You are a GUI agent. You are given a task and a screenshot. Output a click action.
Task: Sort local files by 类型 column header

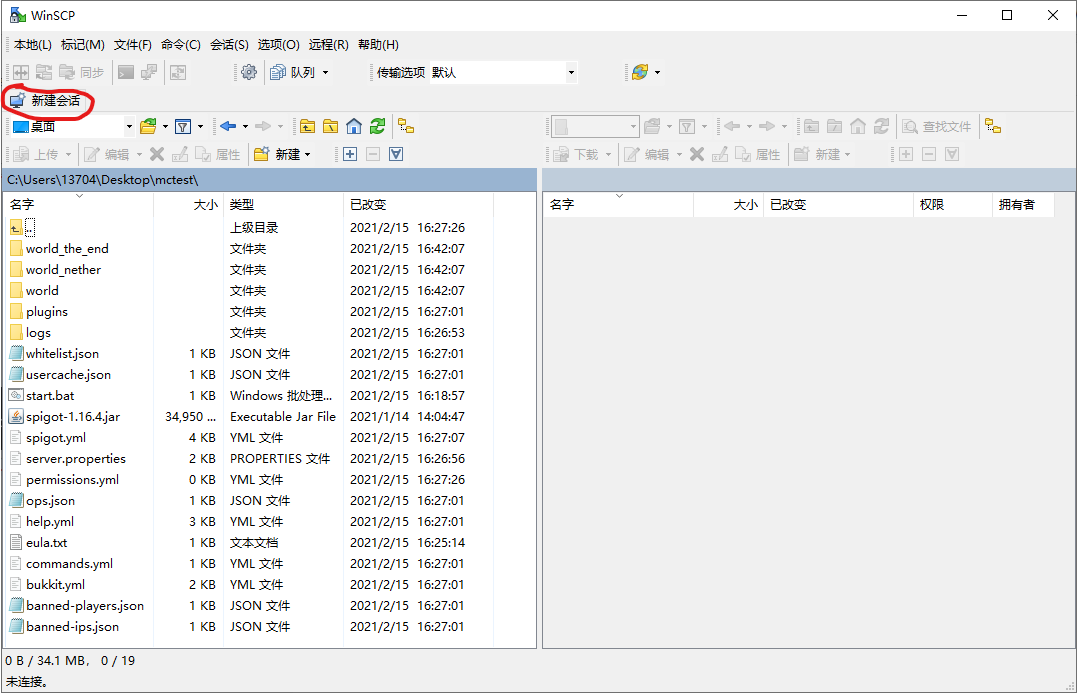coord(282,205)
